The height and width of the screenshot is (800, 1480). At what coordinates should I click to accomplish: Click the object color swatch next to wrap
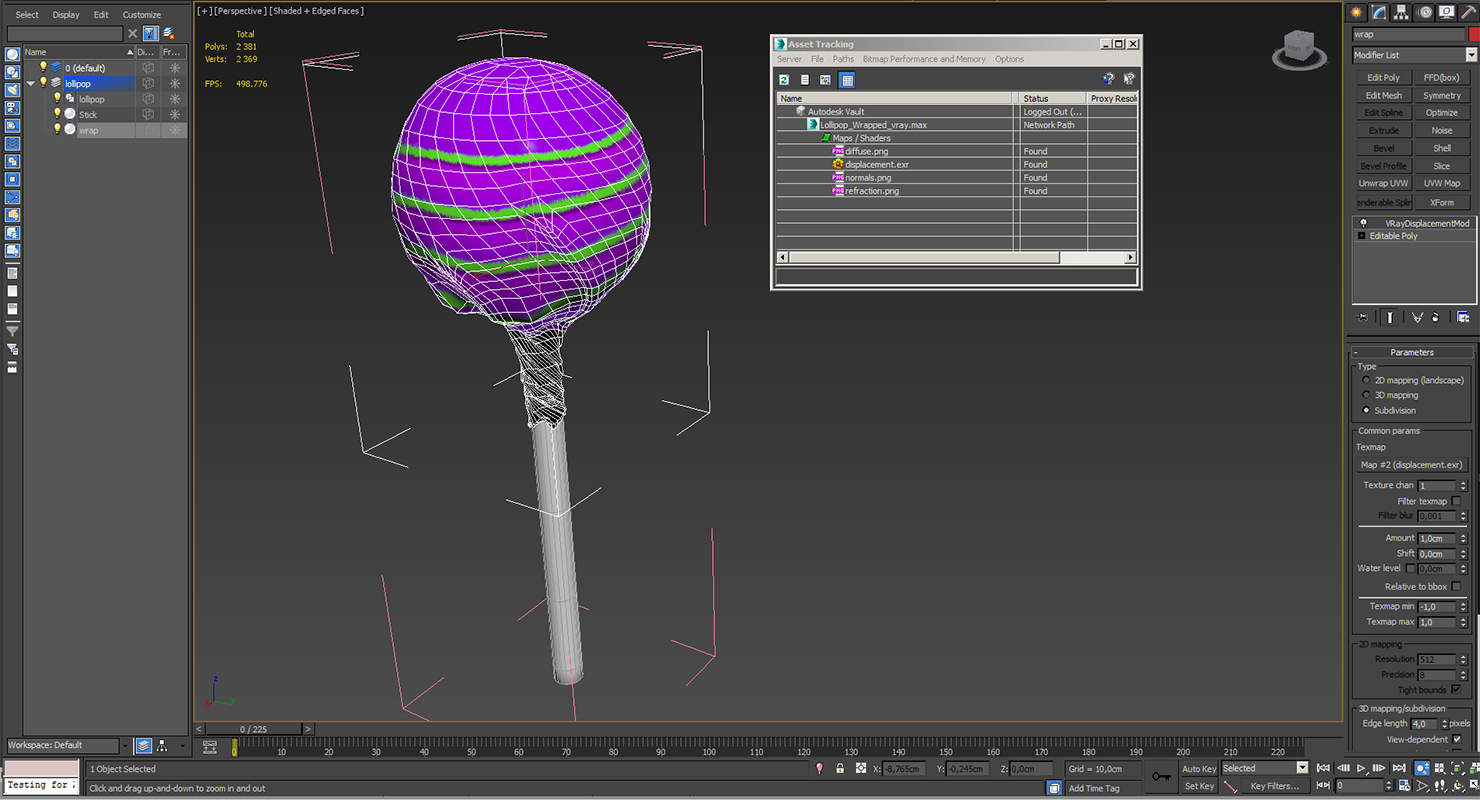pos(1474,34)
